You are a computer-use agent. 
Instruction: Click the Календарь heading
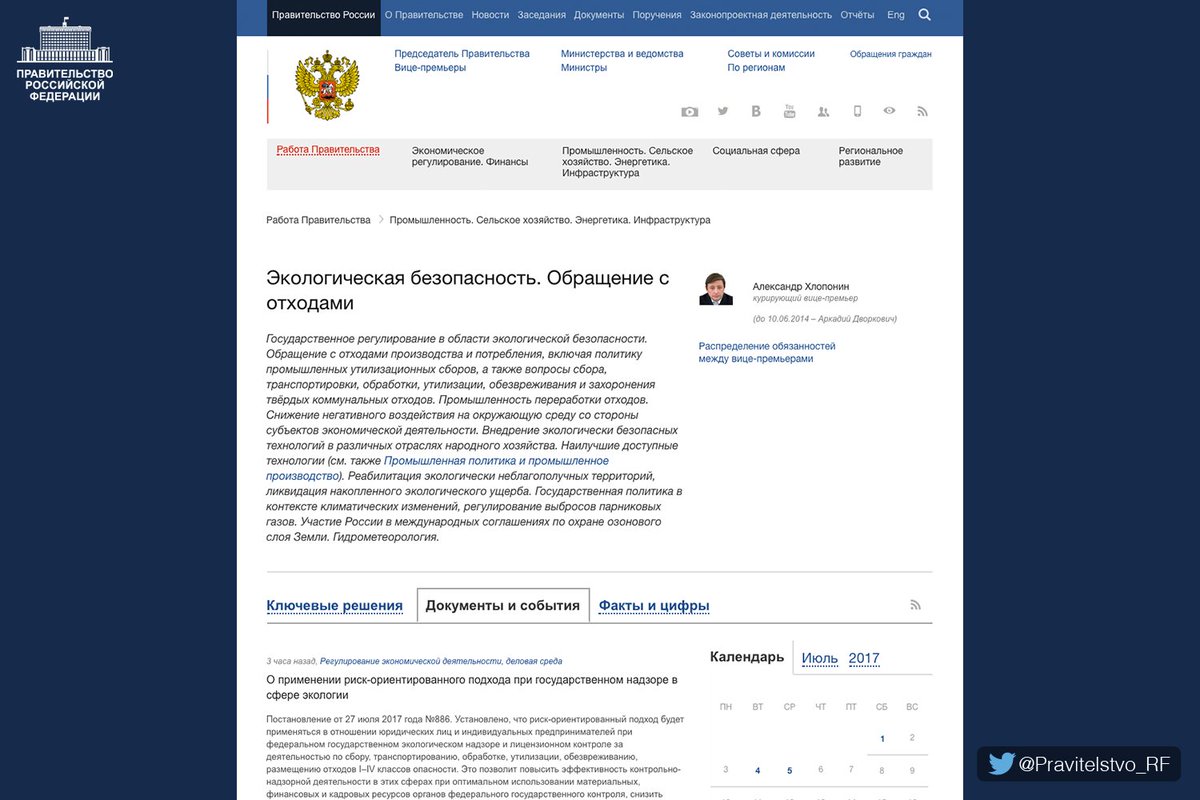(x=747, y=657)
